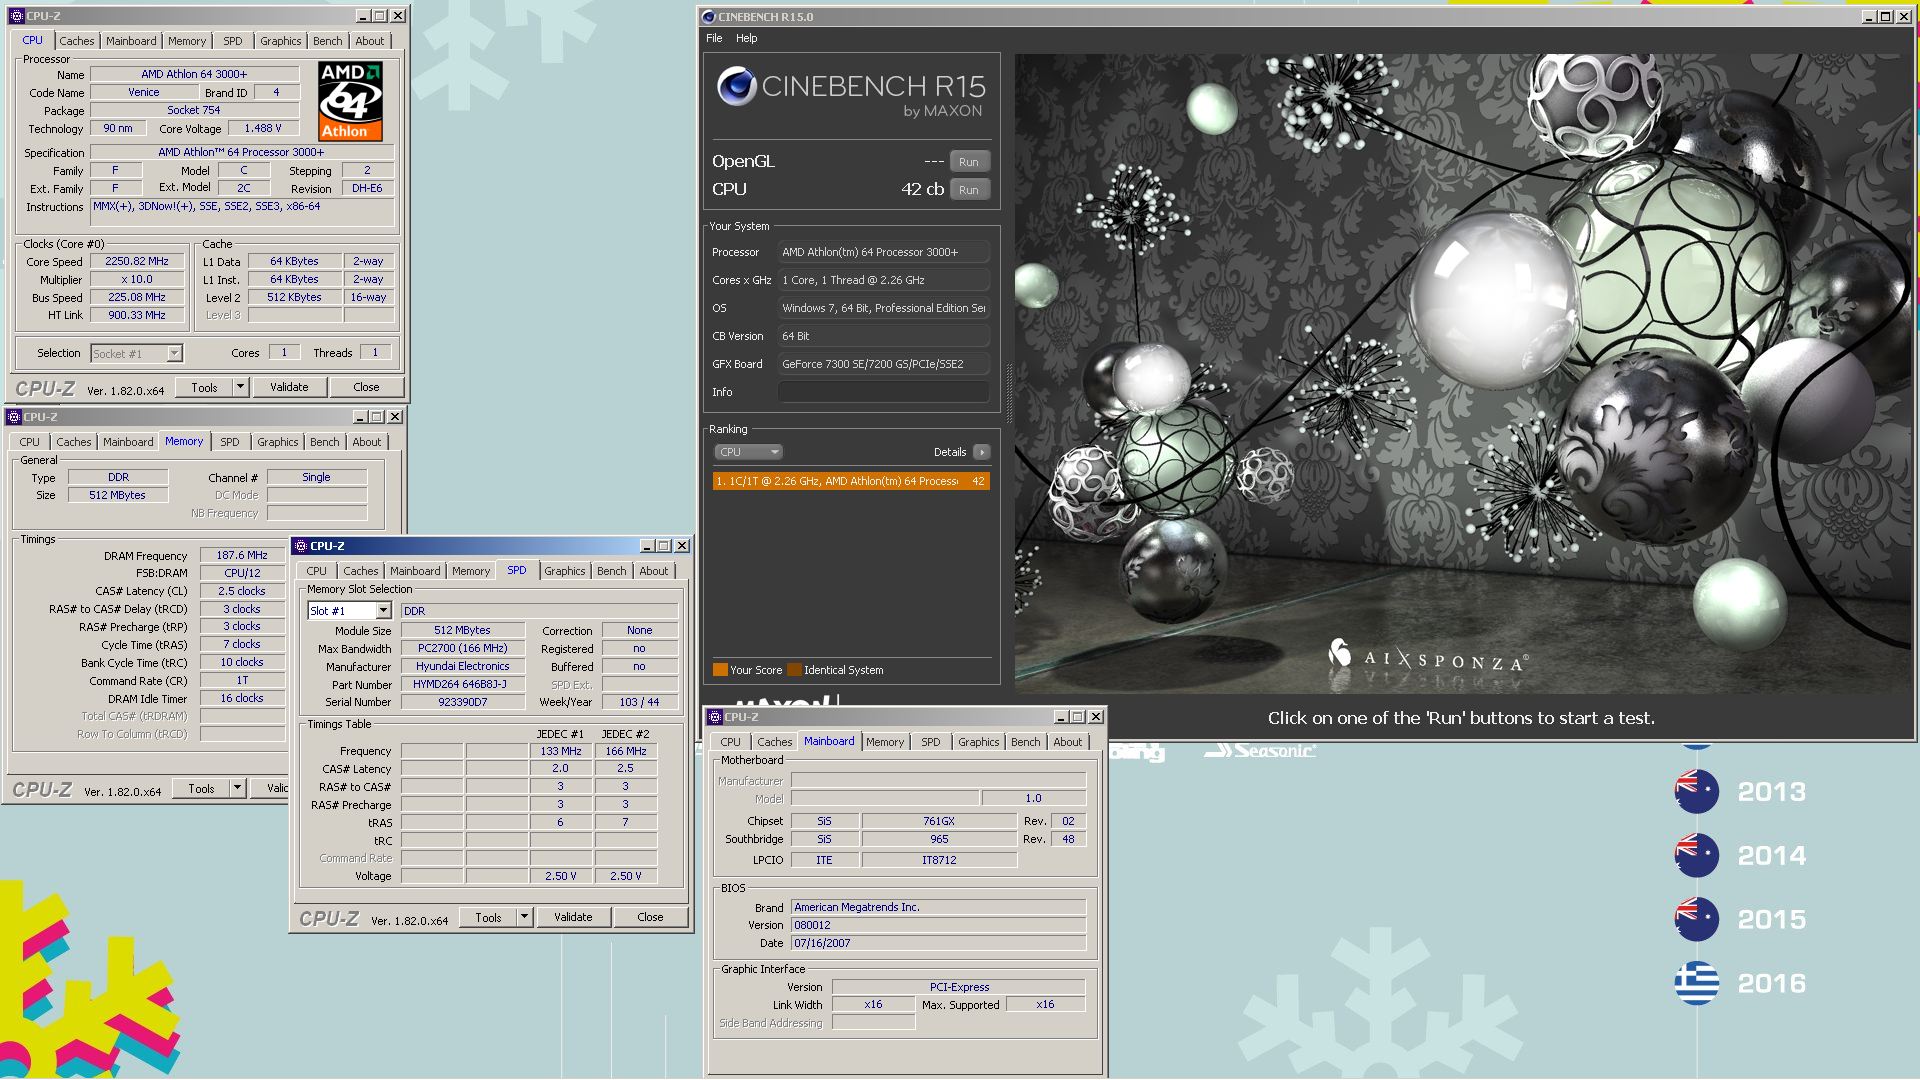The width and height of the screenshot is (1920, 1080).
Task: Click the Cinebench title bar app icon
Action: point(709,16)
